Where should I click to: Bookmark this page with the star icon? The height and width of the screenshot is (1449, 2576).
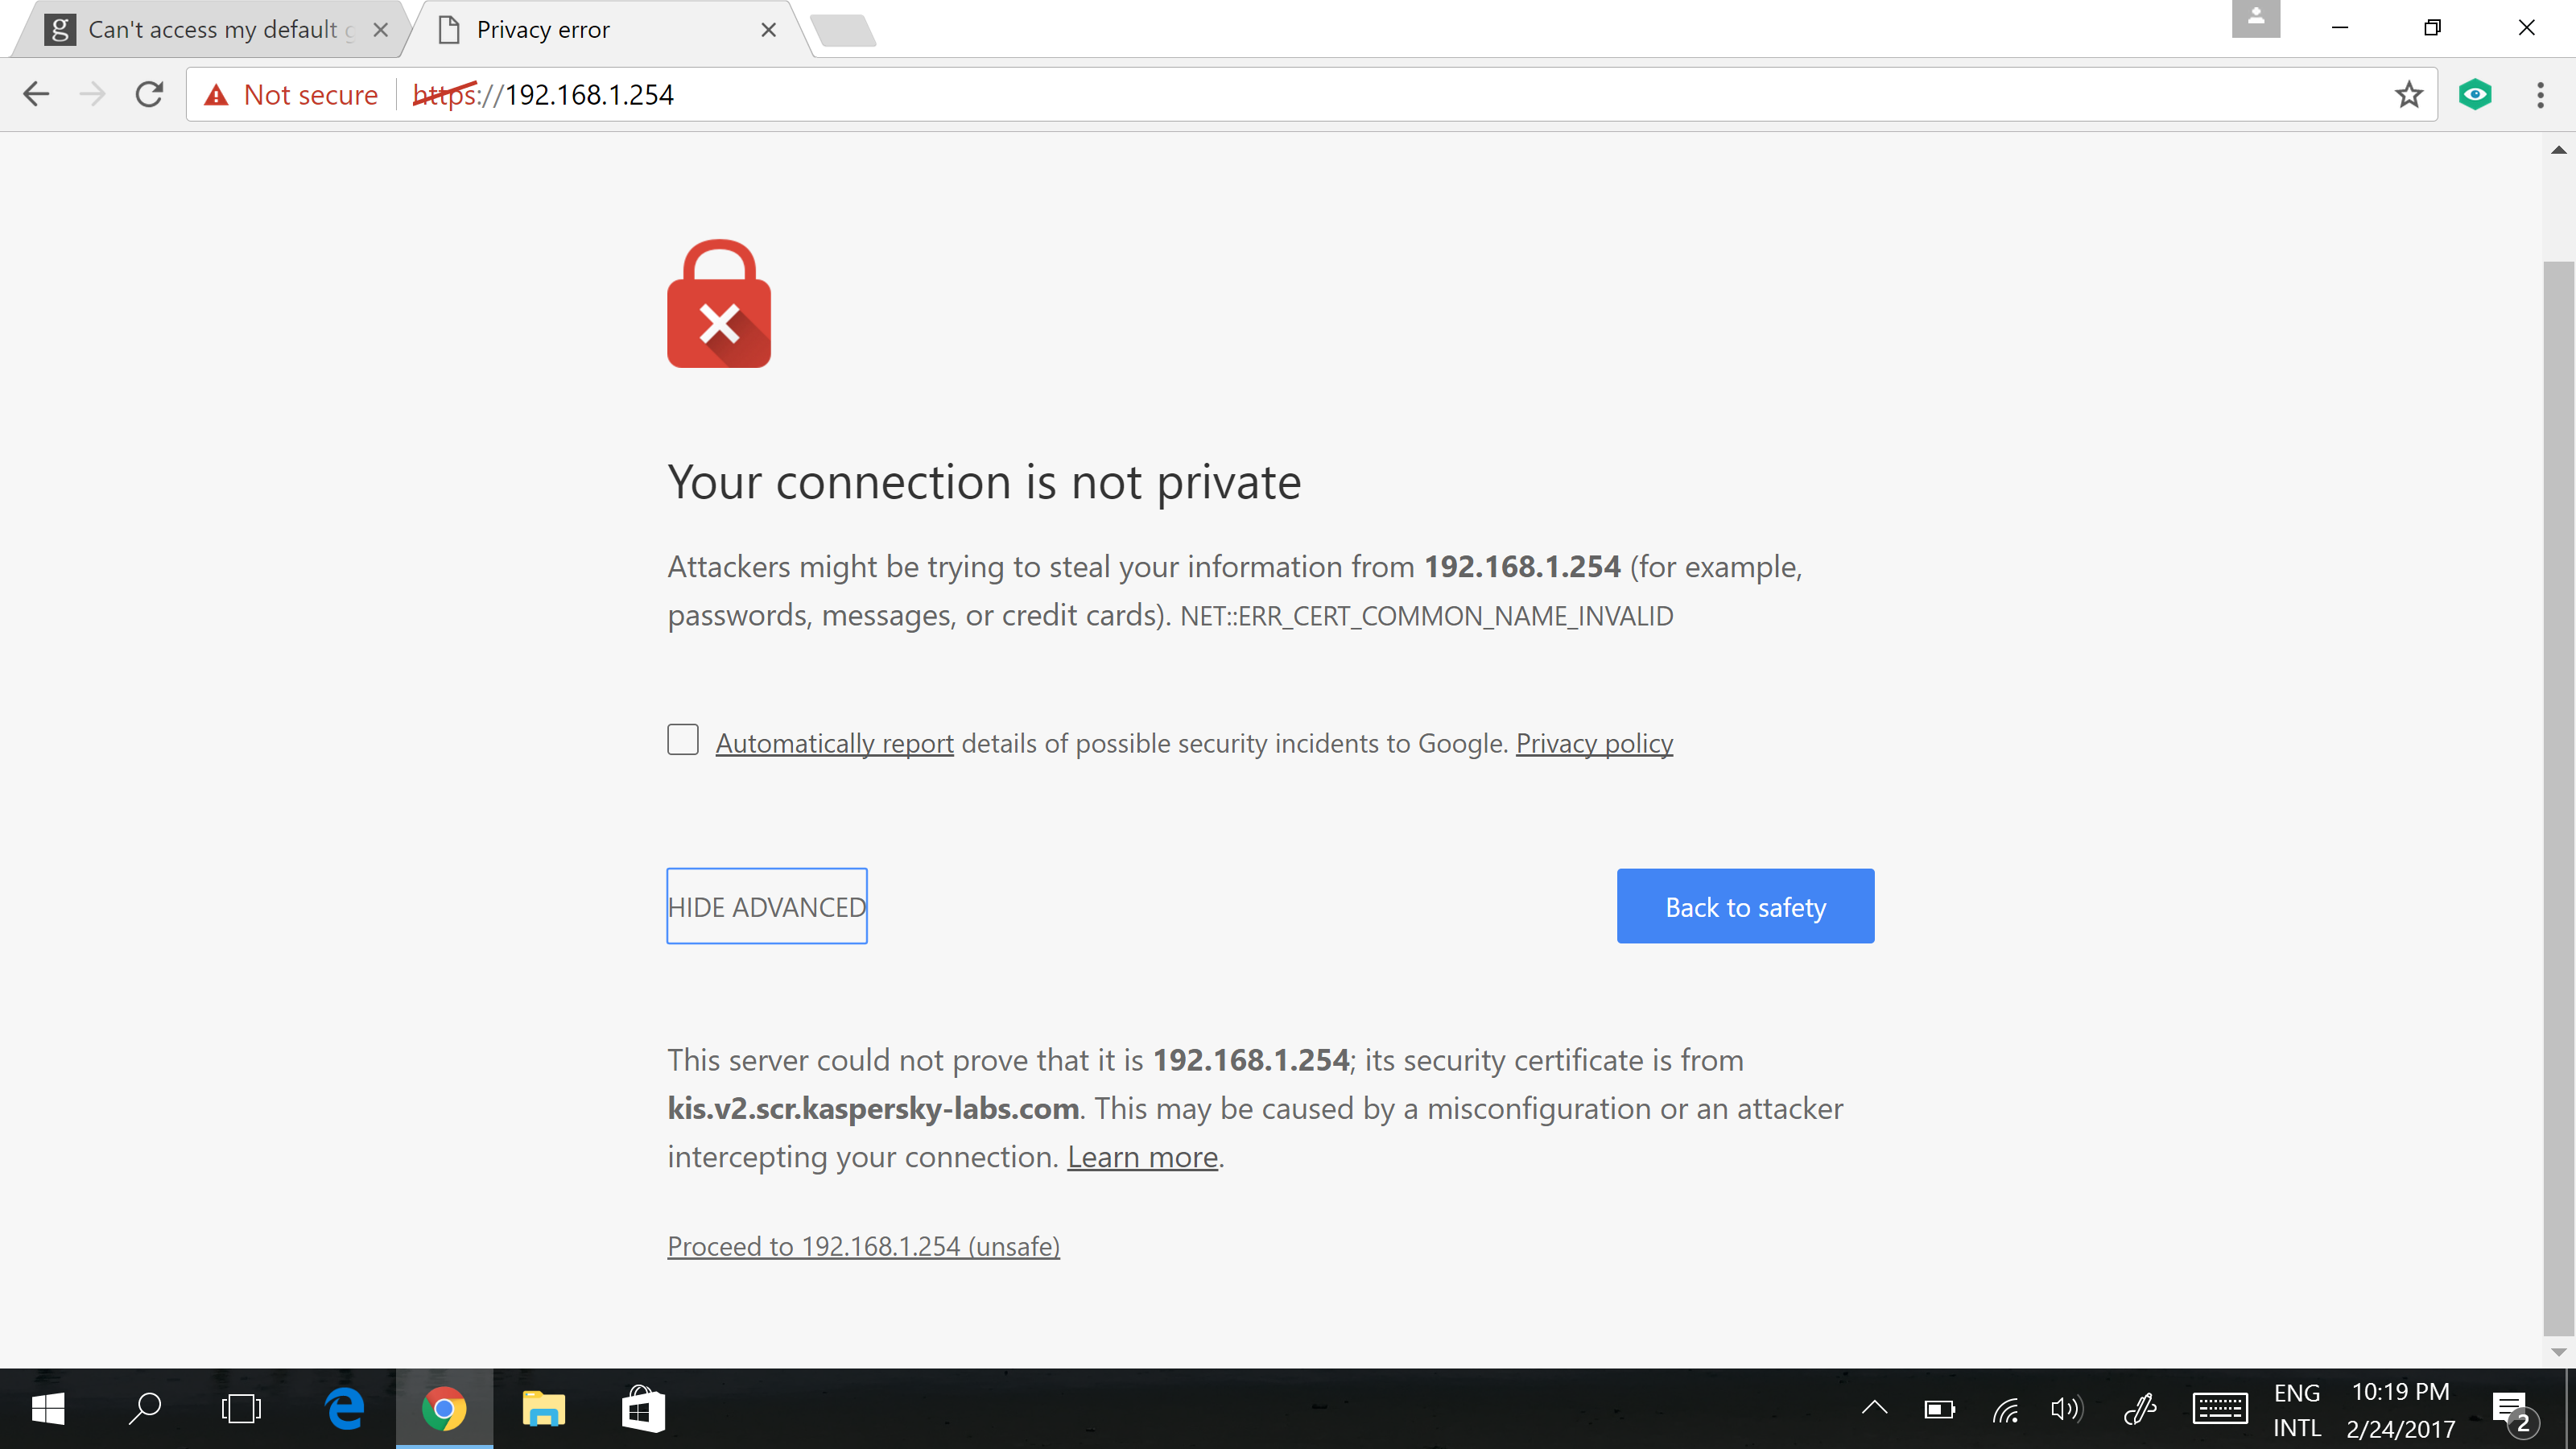(2409, 94)
